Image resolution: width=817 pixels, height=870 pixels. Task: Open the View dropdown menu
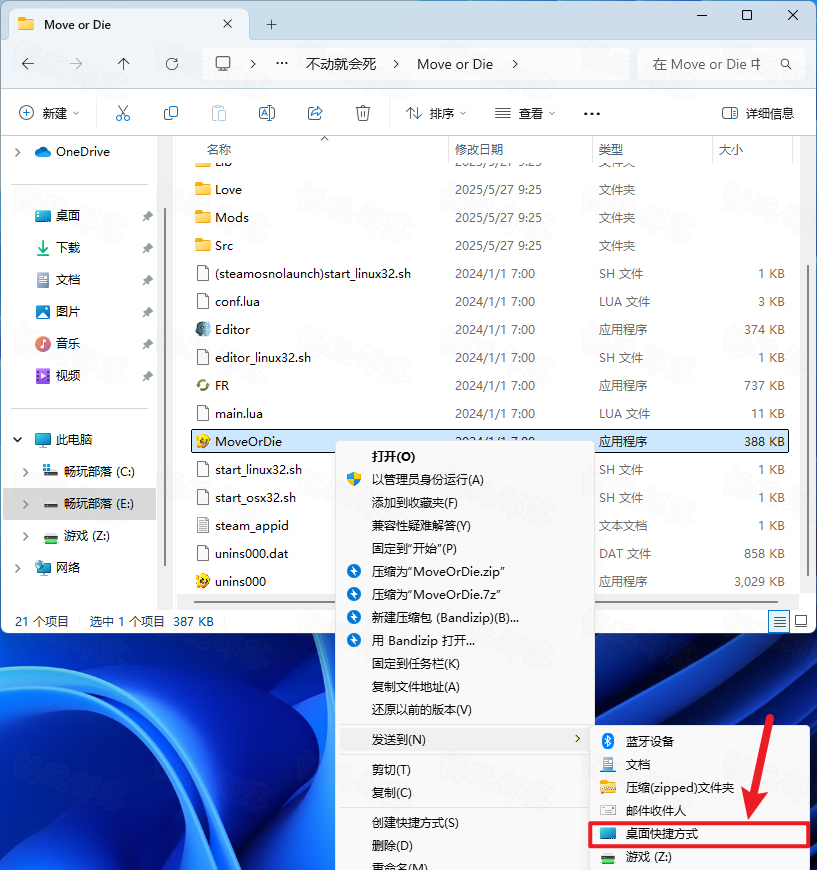525,113
